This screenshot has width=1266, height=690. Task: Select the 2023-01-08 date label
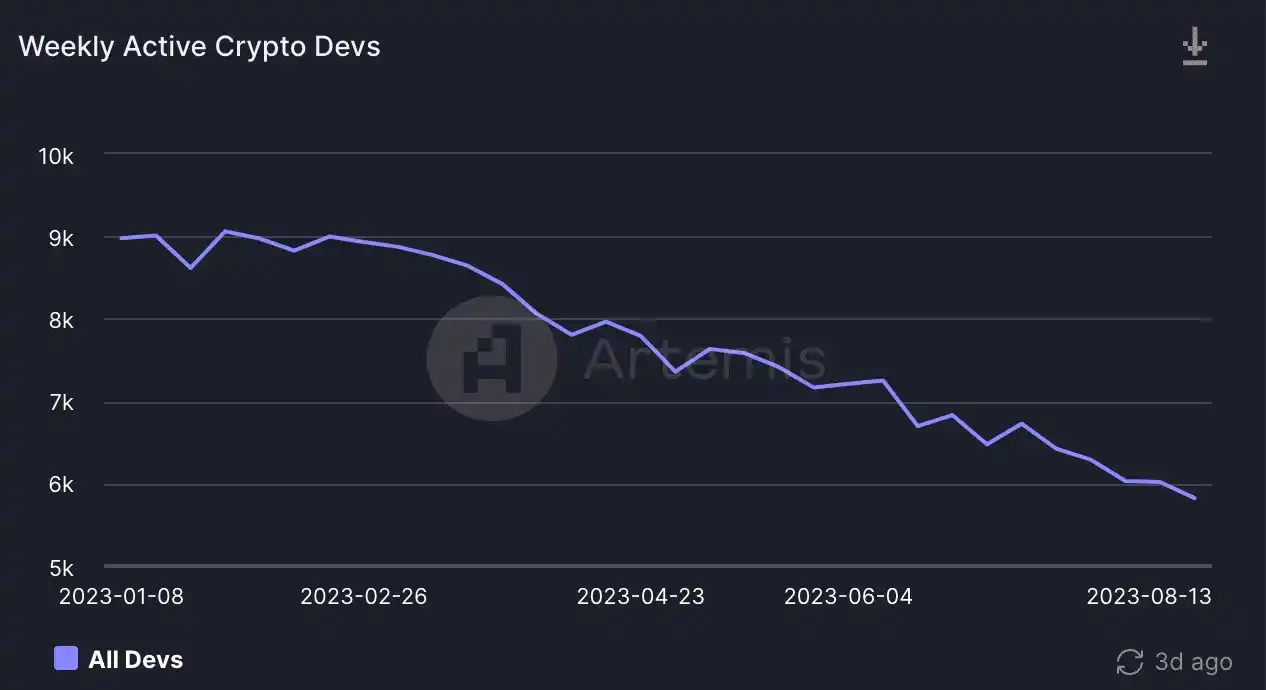[x=121, y=597]
